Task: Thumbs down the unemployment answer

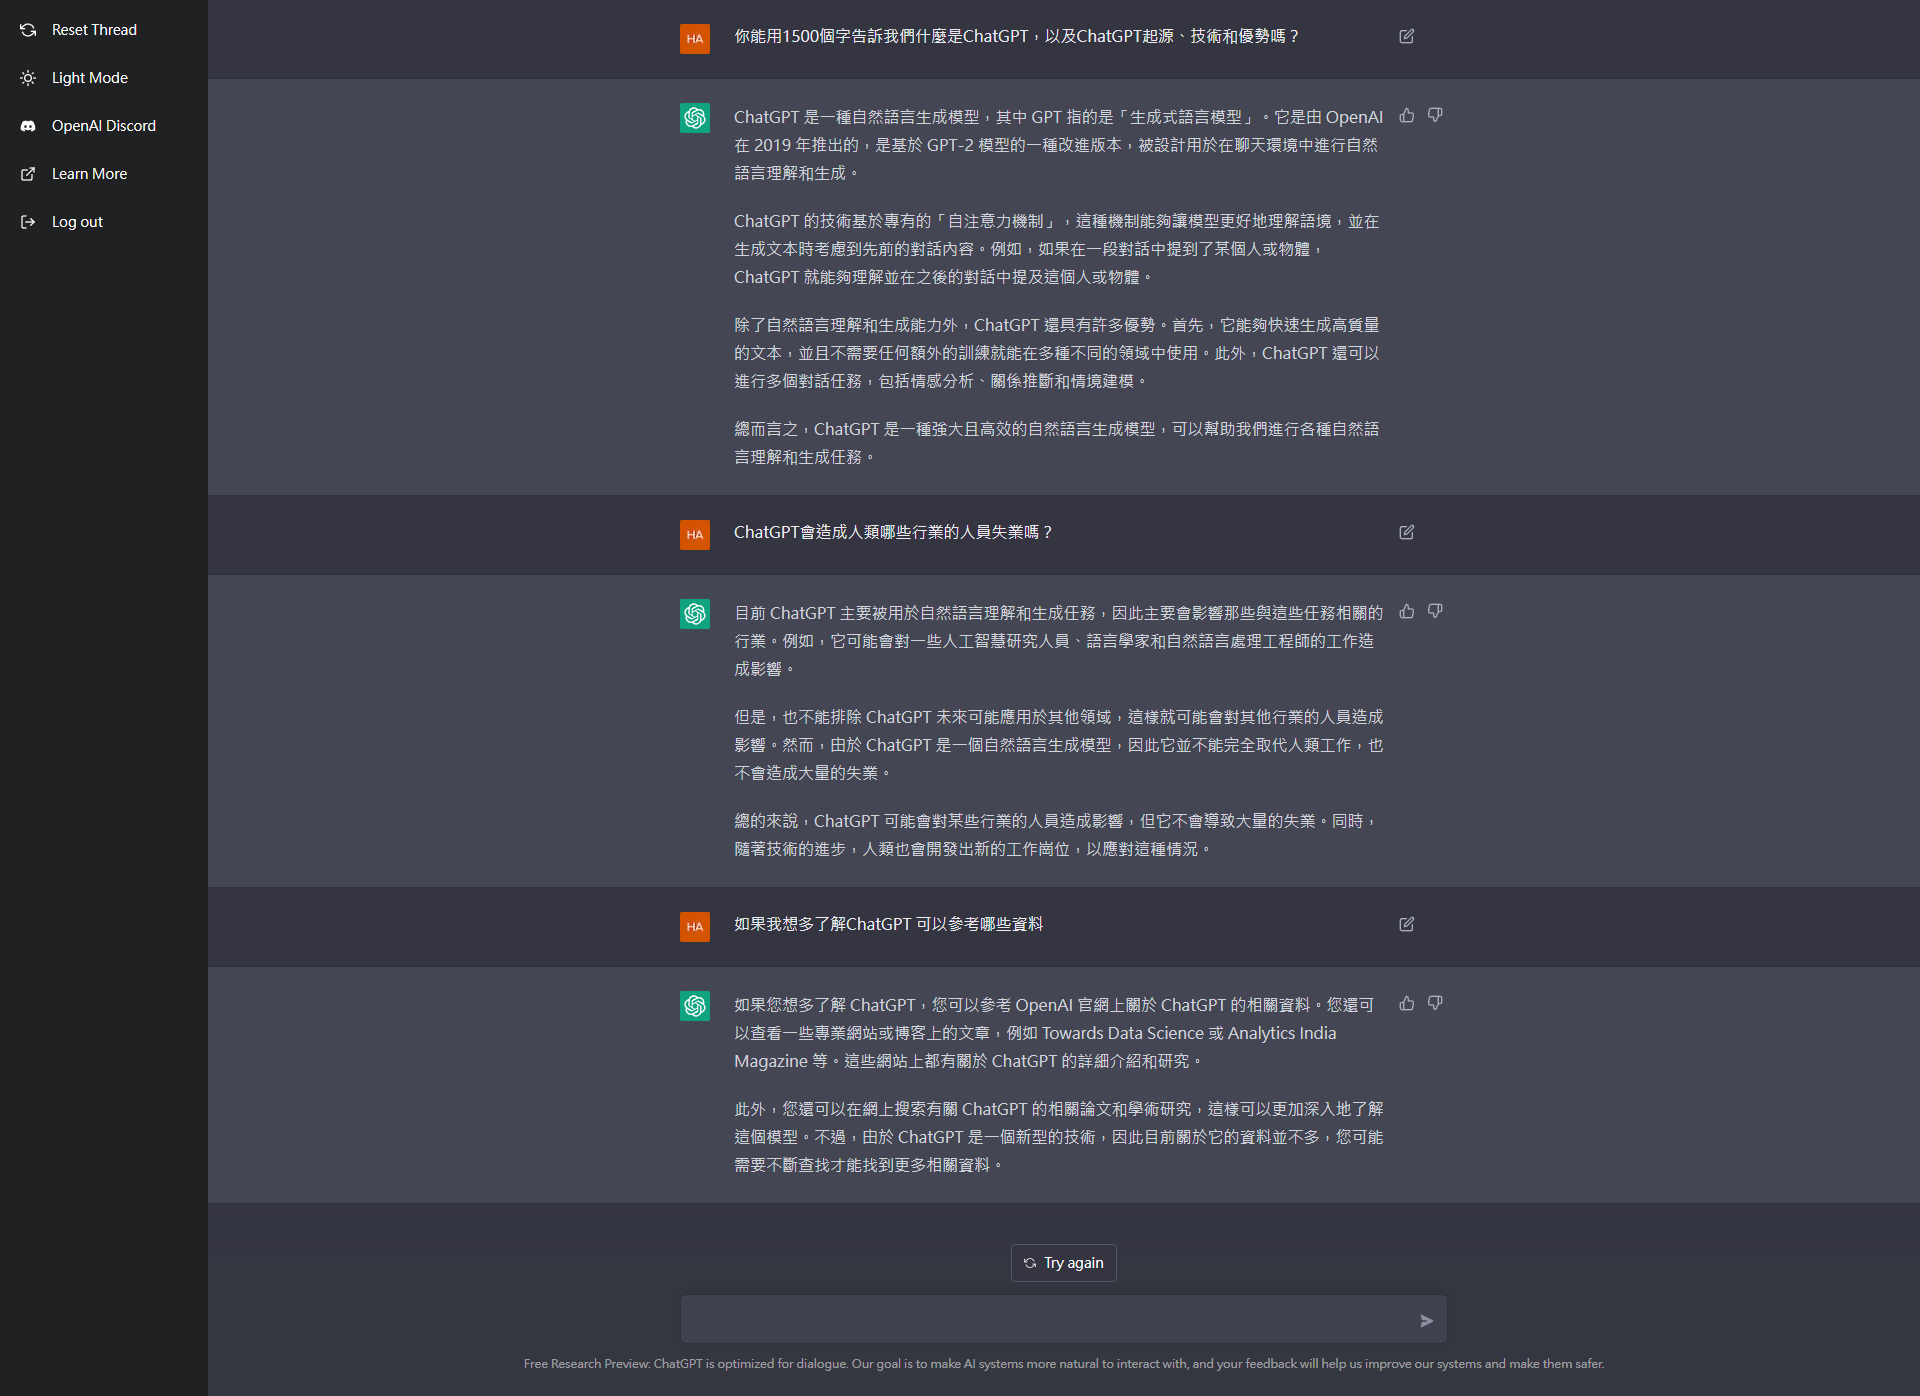Action: click(x=1435, y=612)
